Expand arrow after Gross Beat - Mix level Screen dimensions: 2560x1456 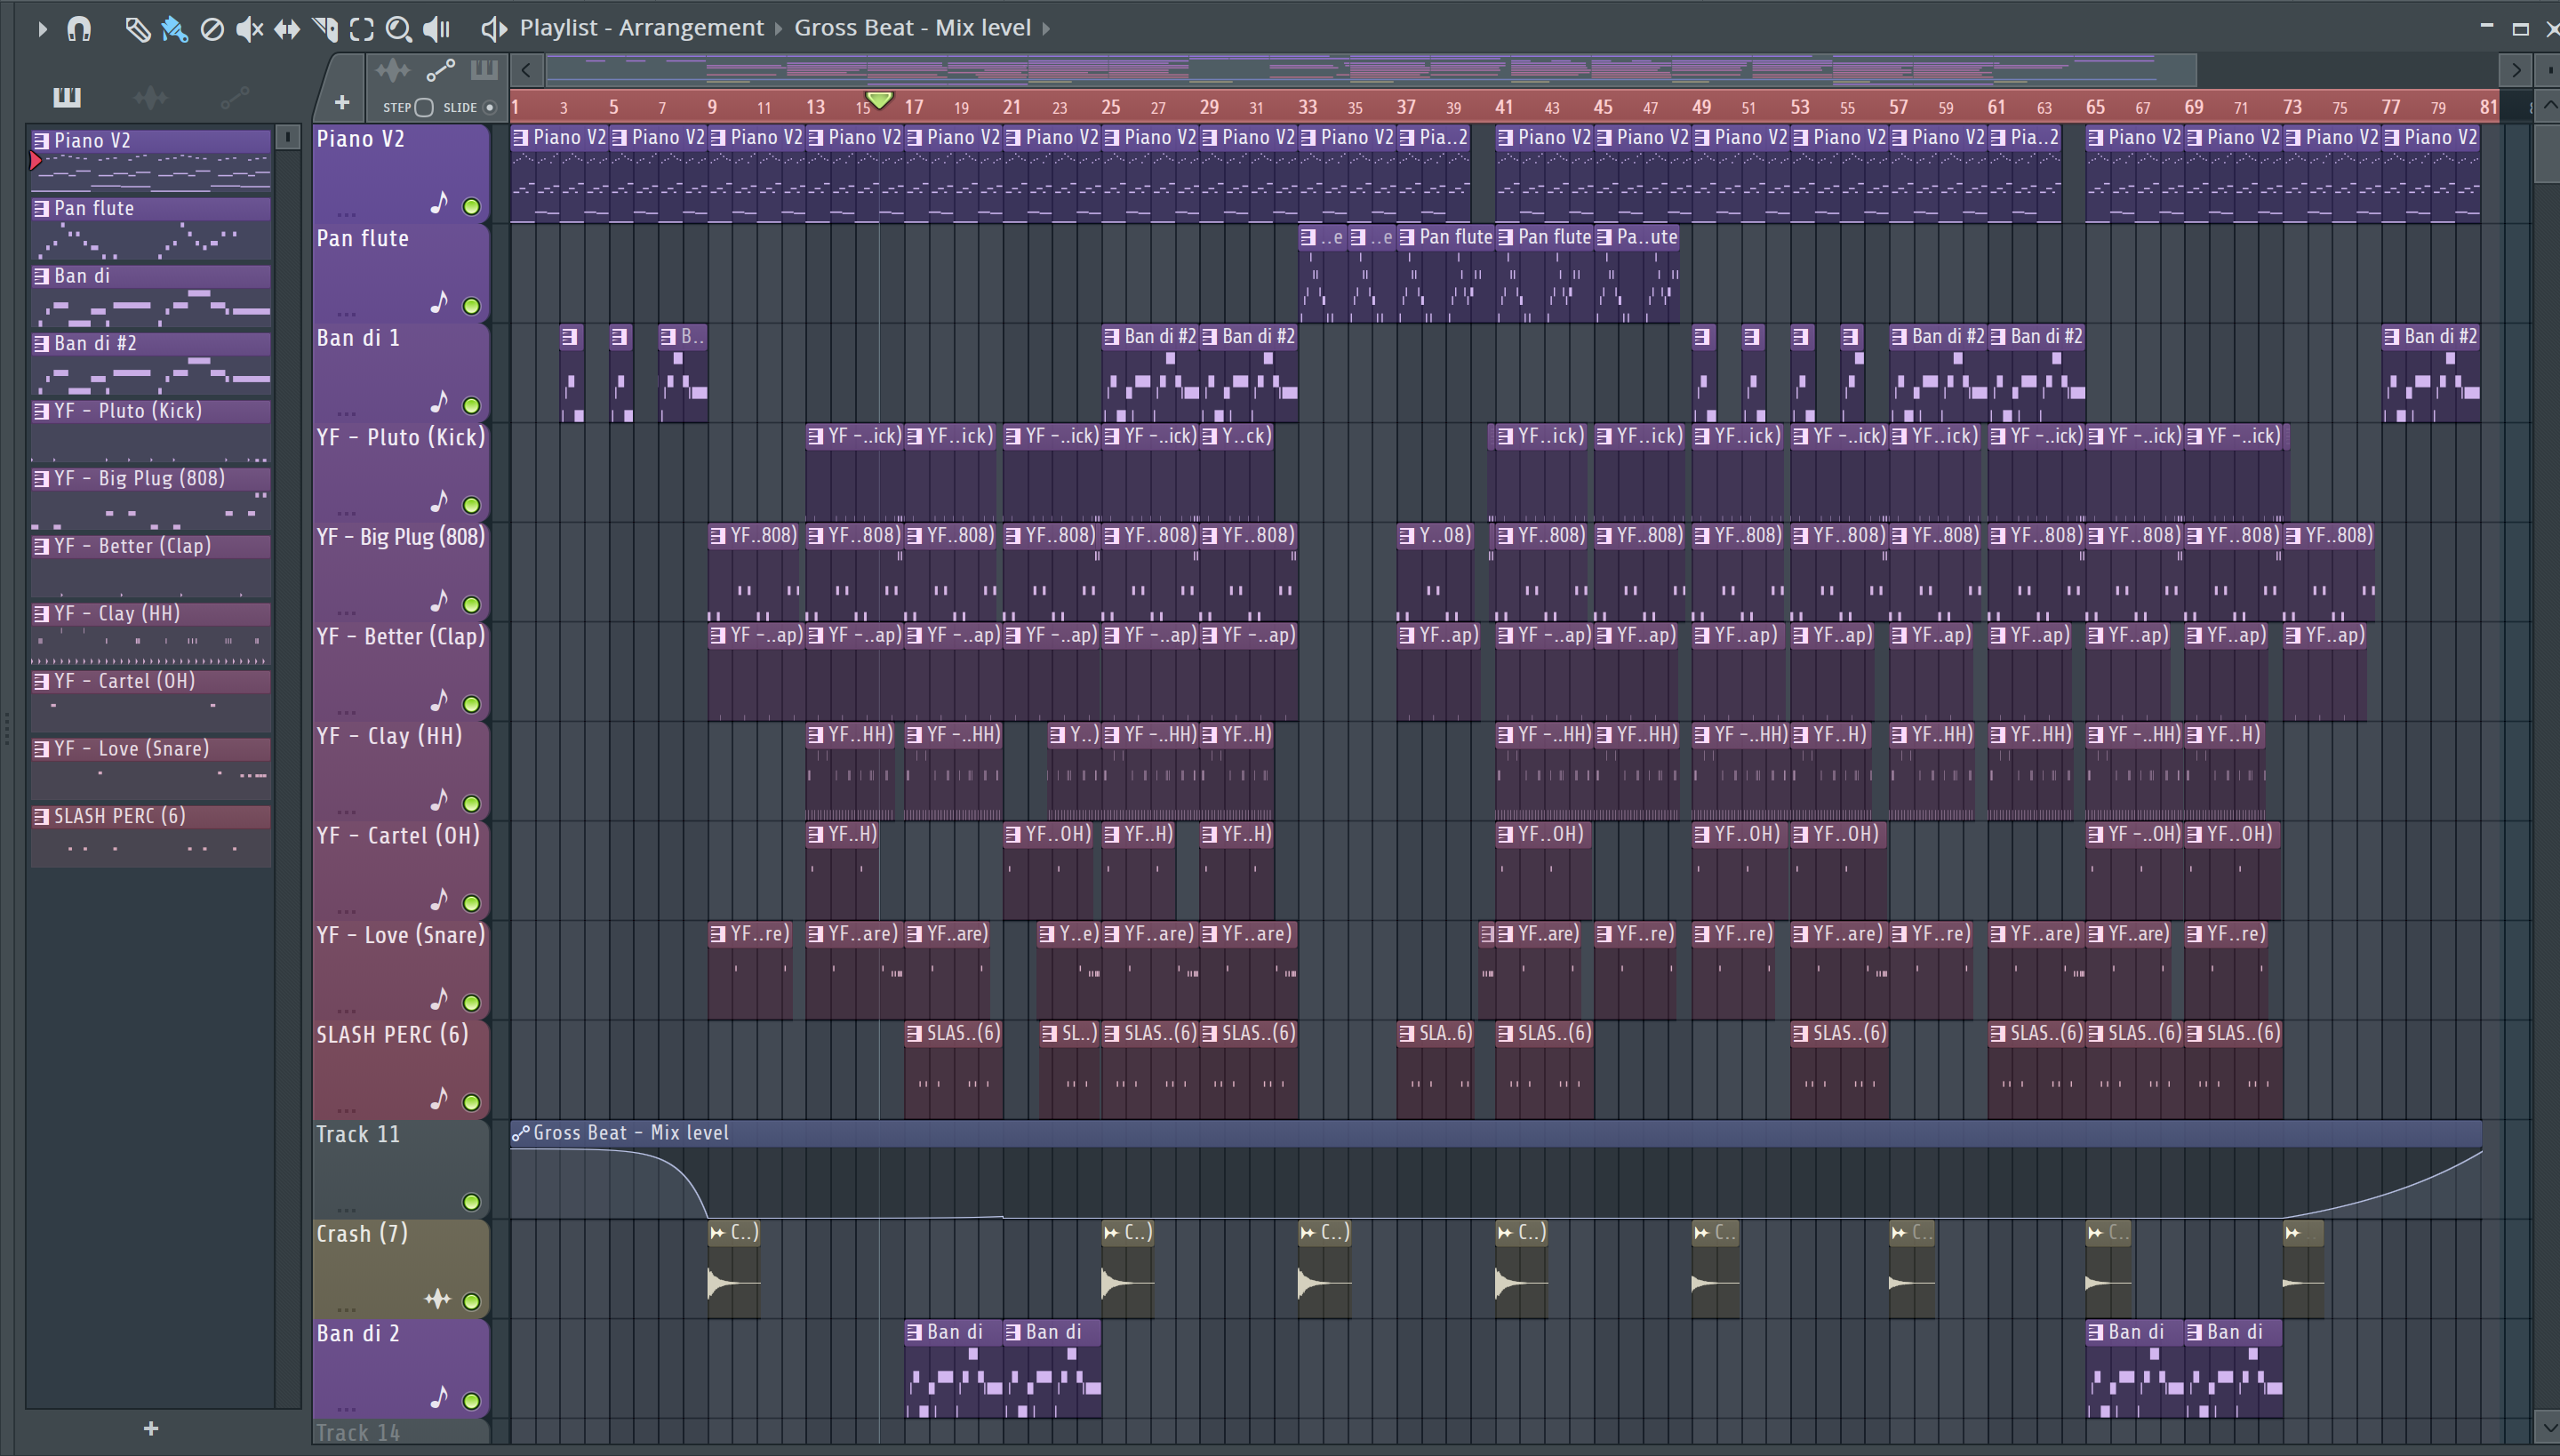pos(1046,28)
